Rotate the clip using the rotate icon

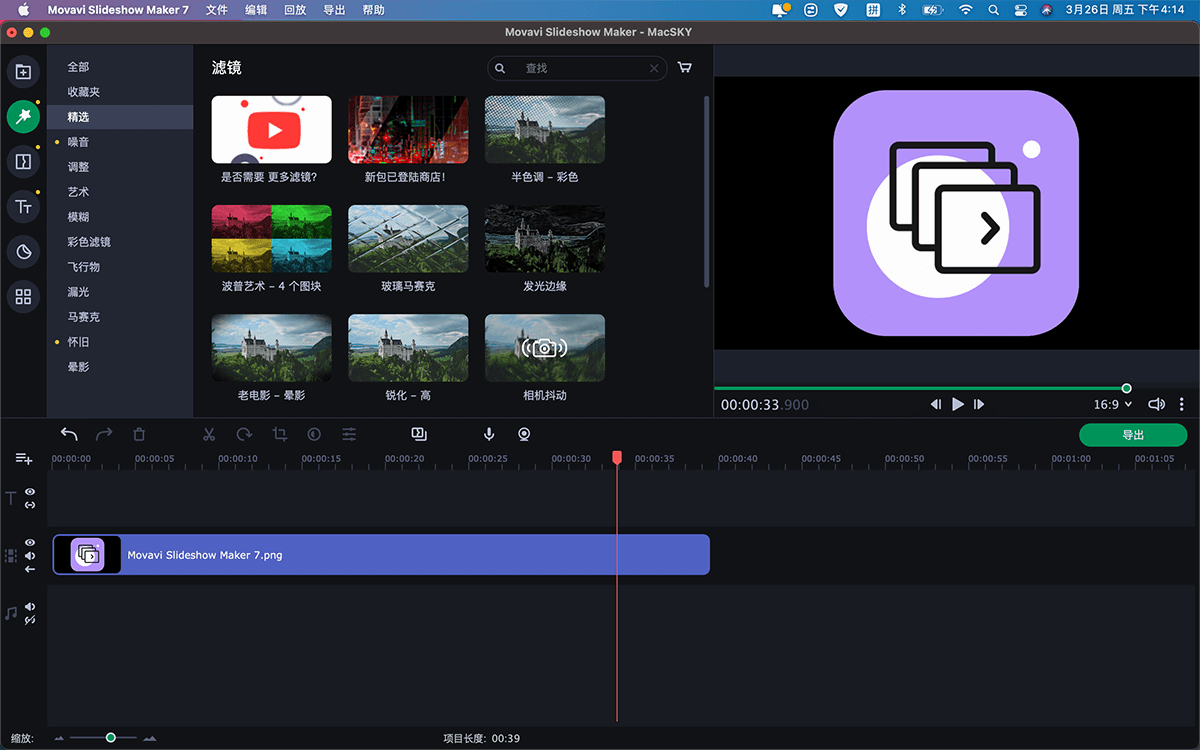click(244, 434)
